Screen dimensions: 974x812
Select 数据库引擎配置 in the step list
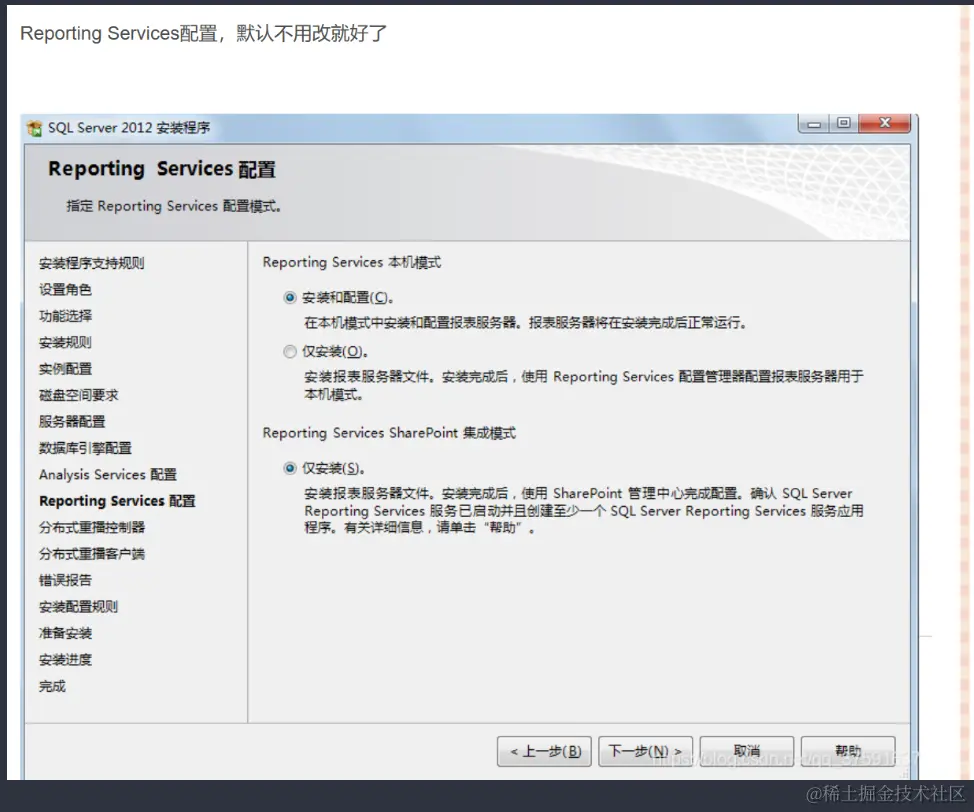point(85,448)
